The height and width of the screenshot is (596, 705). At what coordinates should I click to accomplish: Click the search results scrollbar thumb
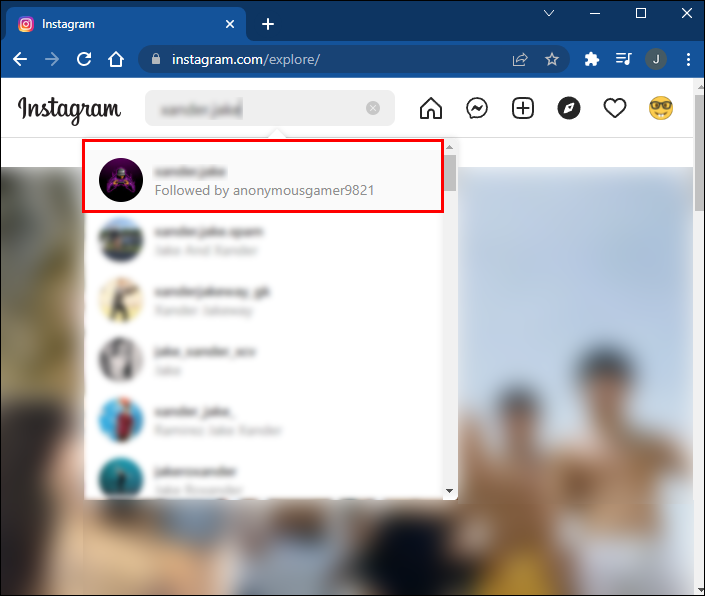(x=451, y=173)
